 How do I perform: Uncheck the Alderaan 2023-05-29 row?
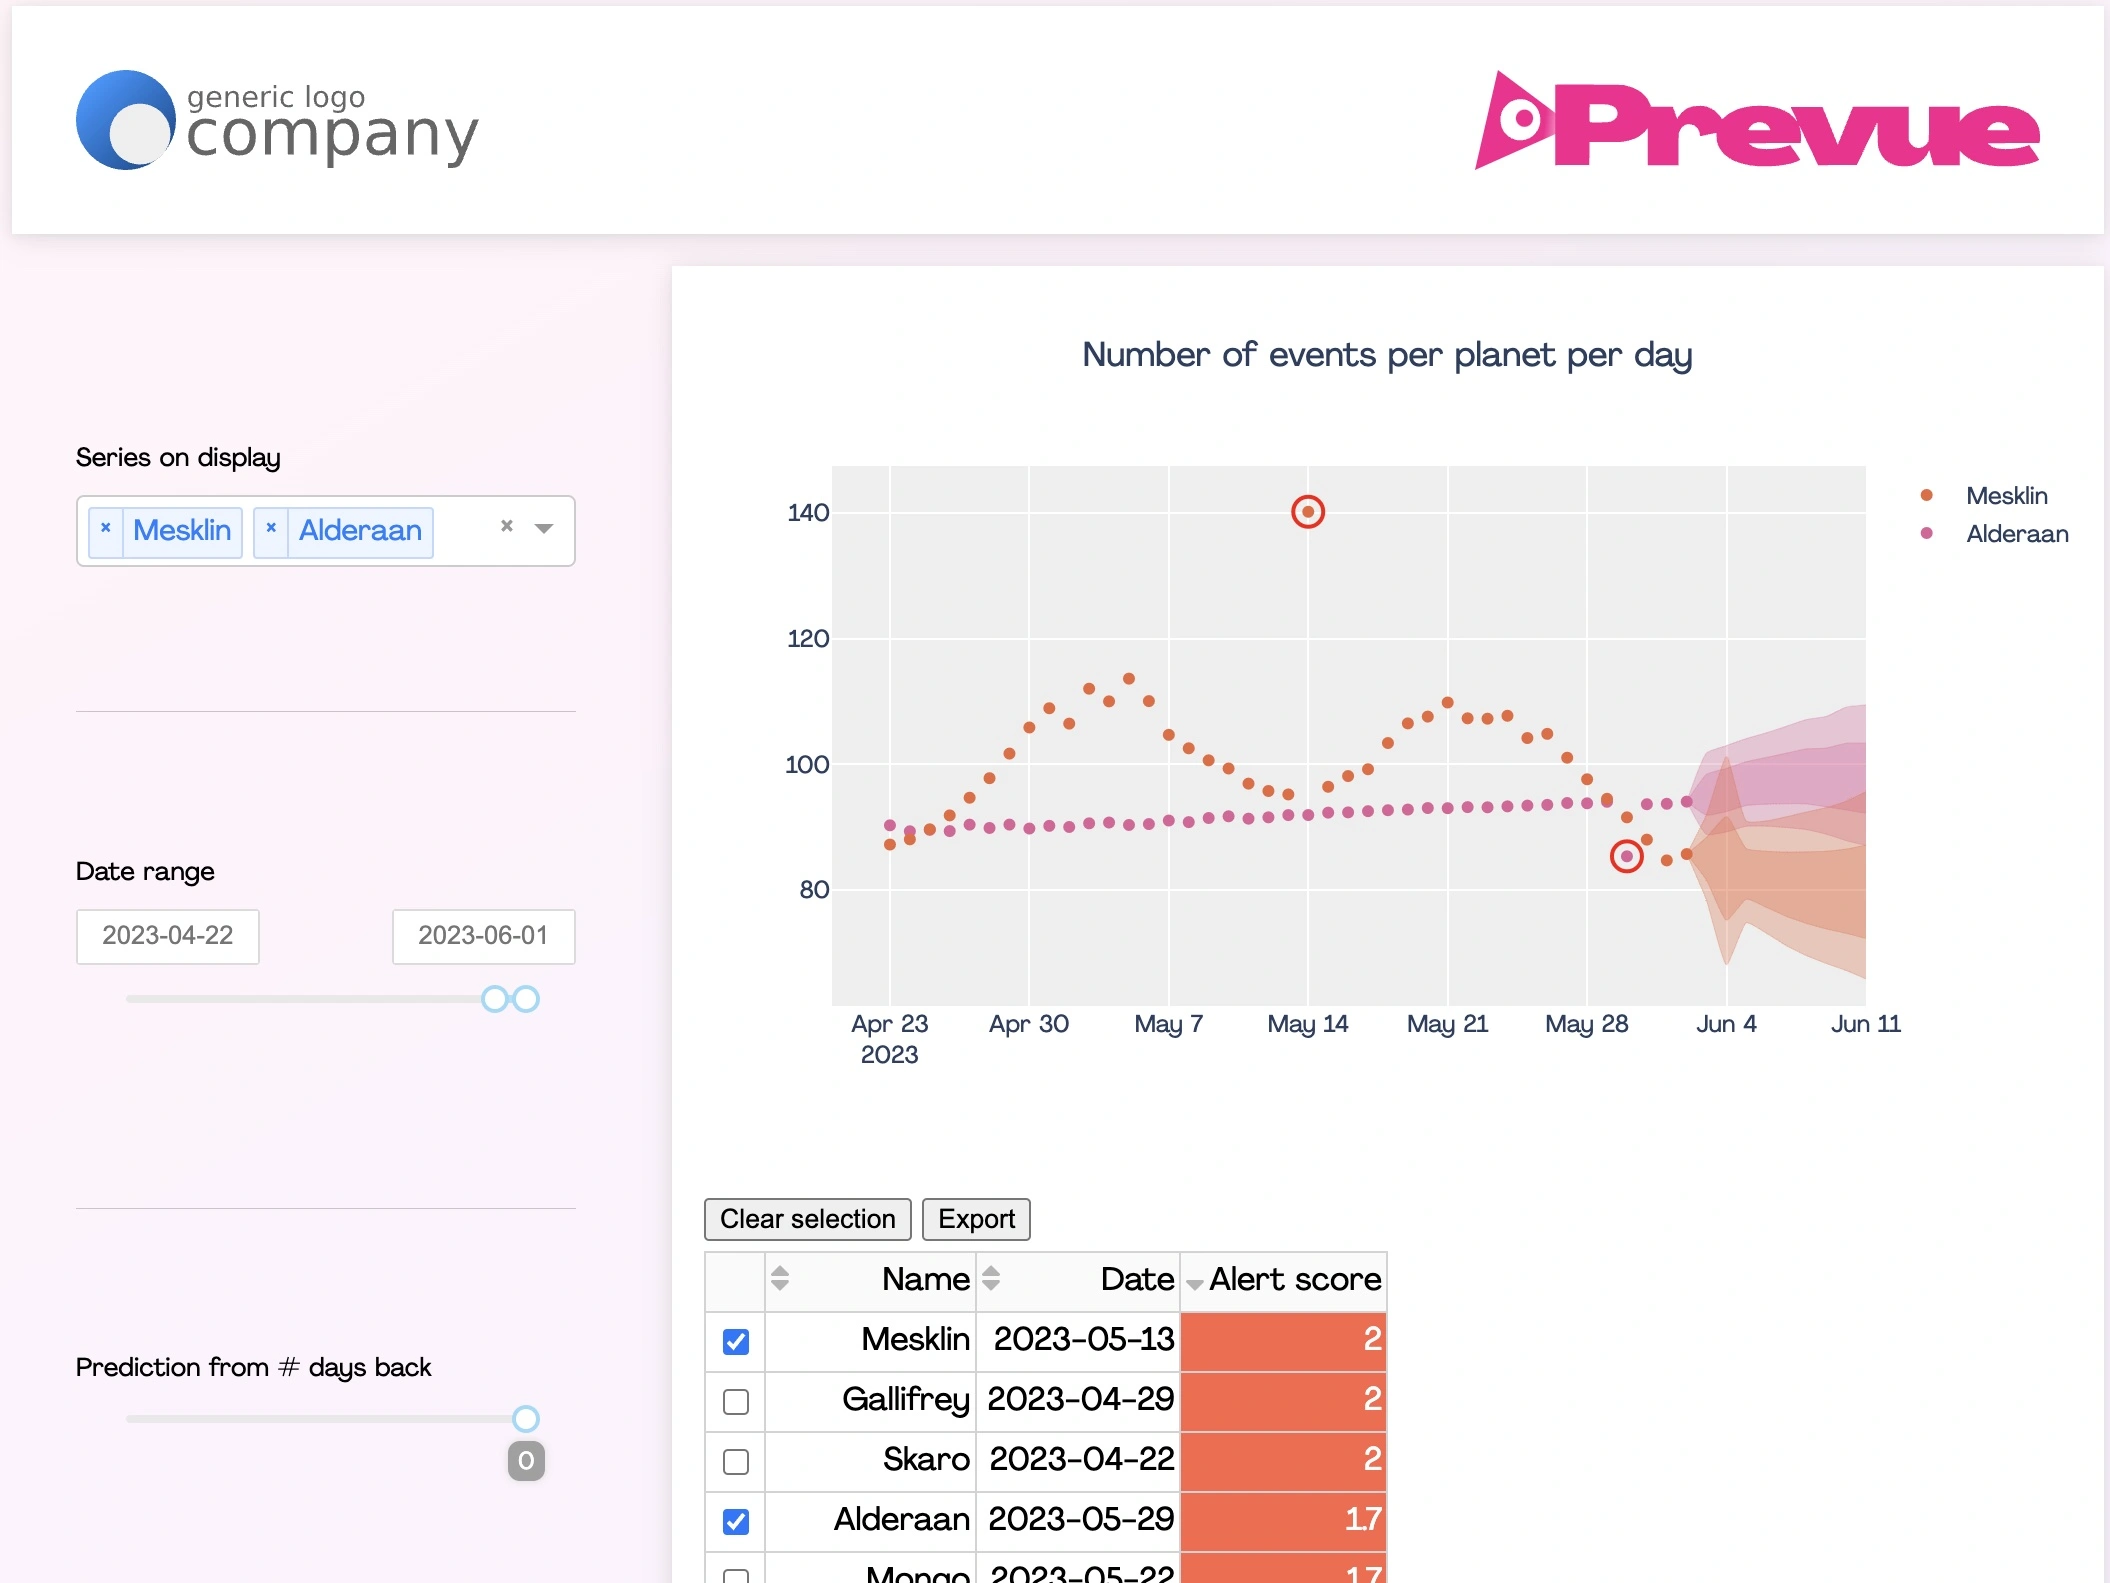coord(736,1521)
